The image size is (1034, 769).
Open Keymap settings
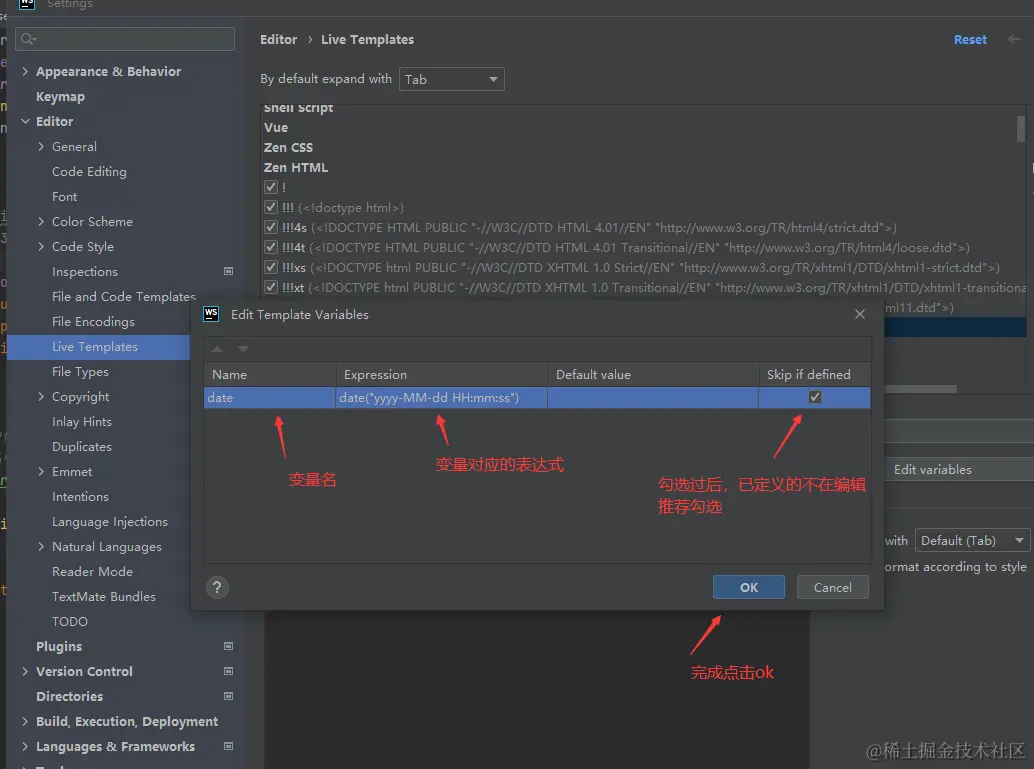tap(60, 96)
